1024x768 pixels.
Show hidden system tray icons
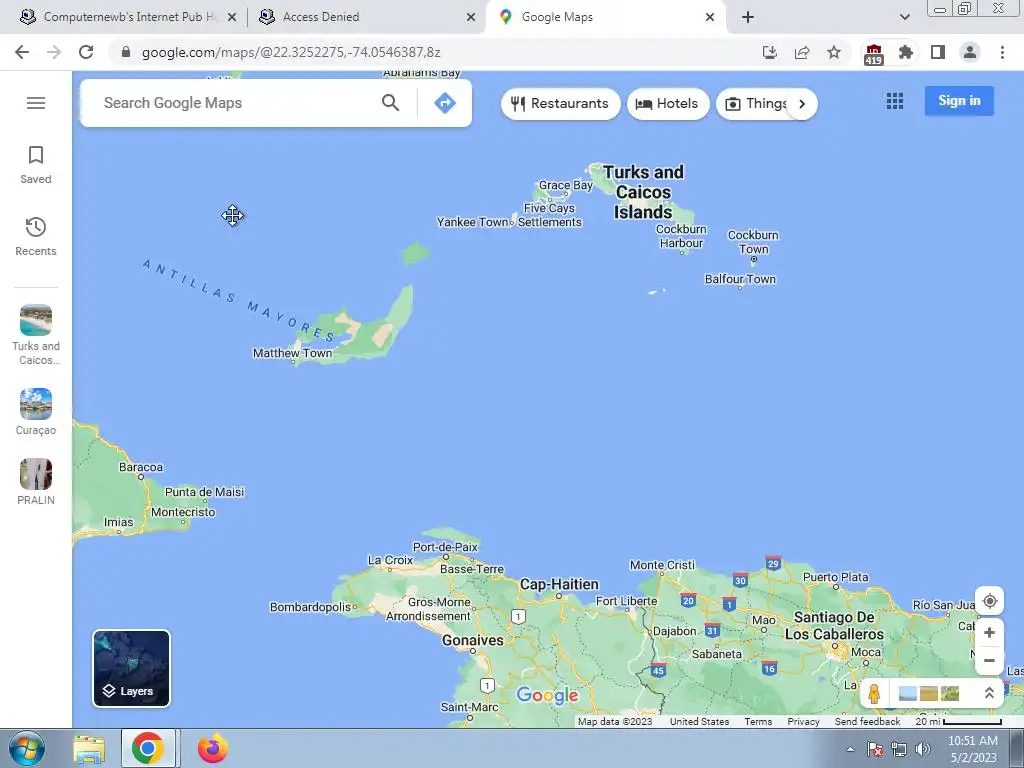[850, 749]
